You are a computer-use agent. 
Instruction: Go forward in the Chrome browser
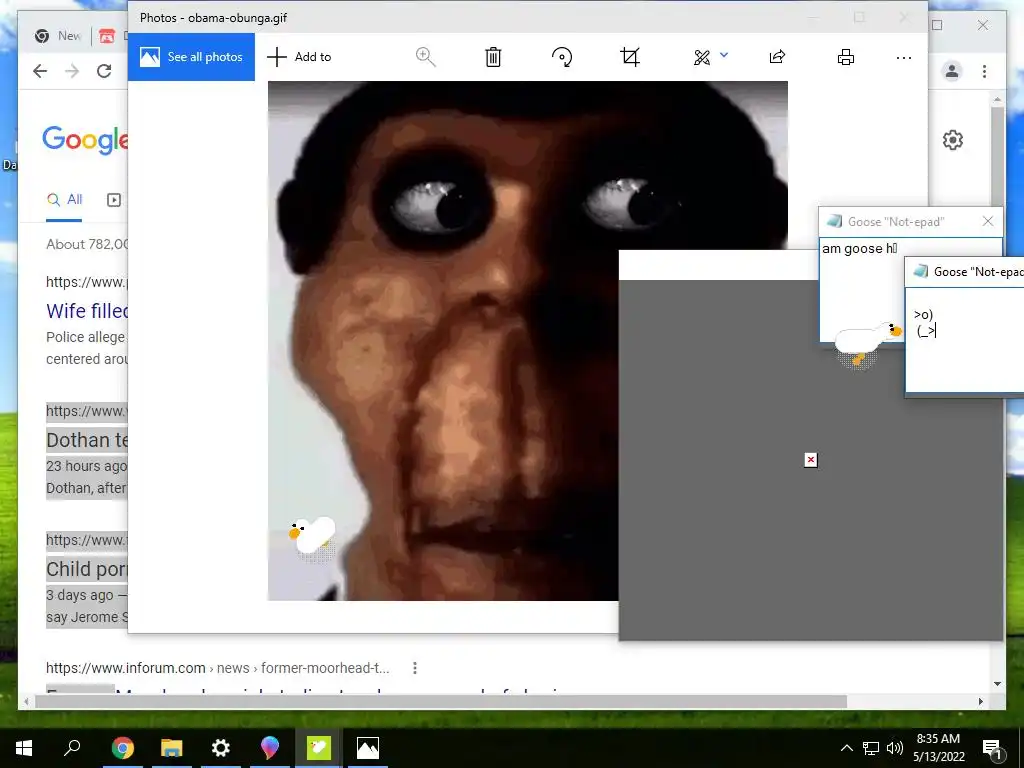[72, 71]
